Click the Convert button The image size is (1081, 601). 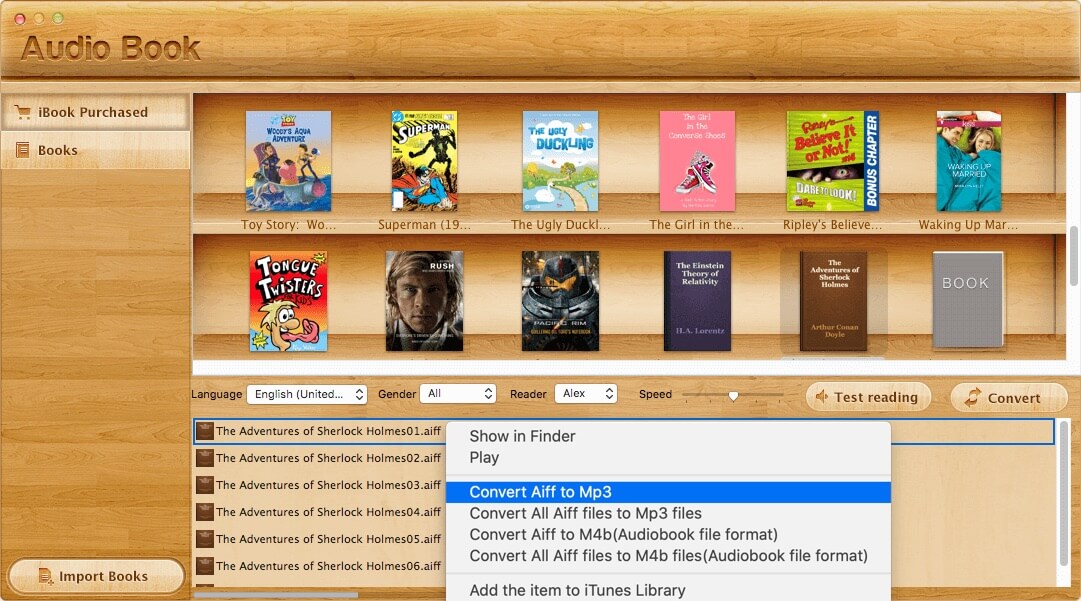(x=1008, y=397)
